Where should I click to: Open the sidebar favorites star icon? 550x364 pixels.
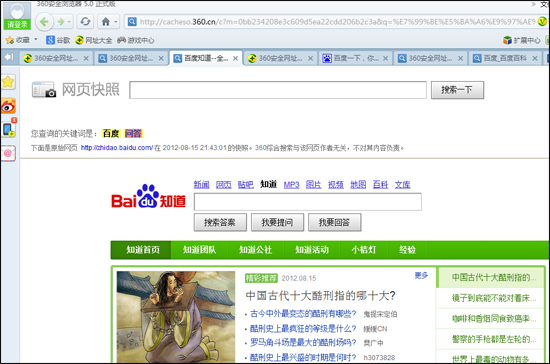point(8,82)
